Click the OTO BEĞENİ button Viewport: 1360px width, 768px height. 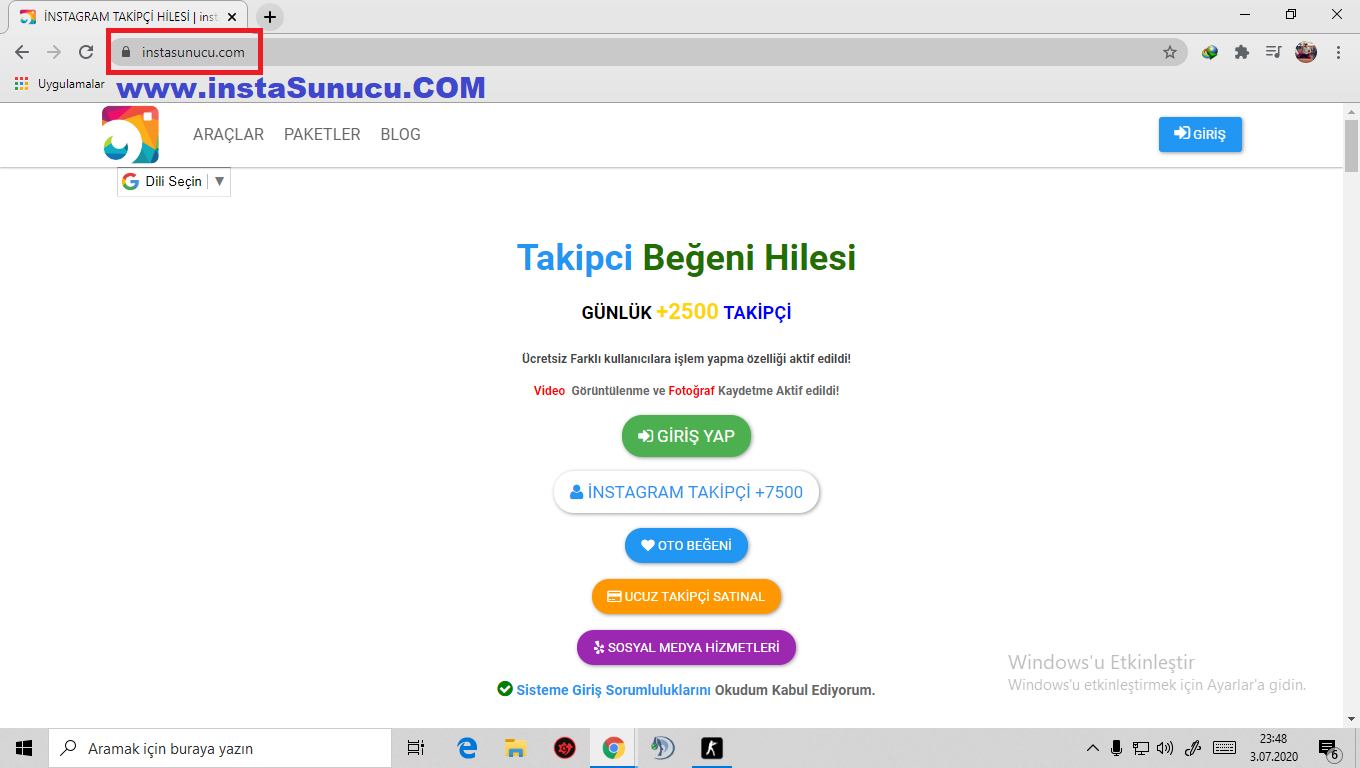(686, 546)
